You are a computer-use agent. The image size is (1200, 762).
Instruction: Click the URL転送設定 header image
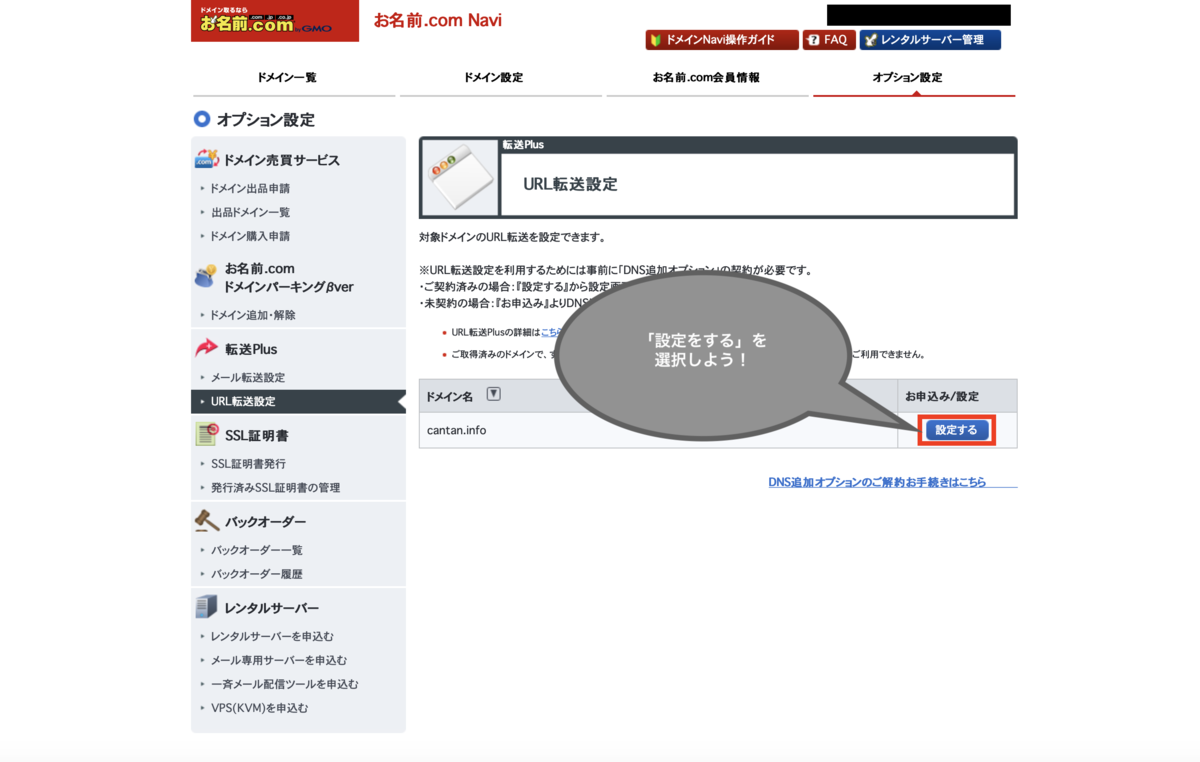[459, 178]
